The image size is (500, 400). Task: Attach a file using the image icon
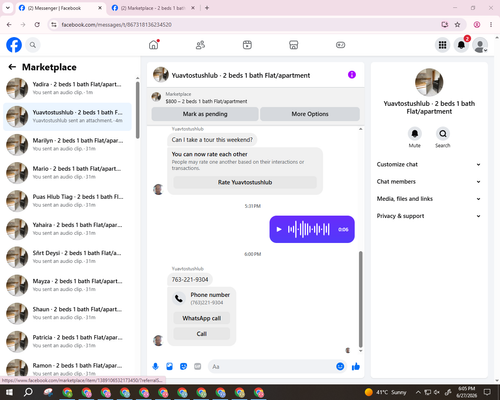point(169,367)
